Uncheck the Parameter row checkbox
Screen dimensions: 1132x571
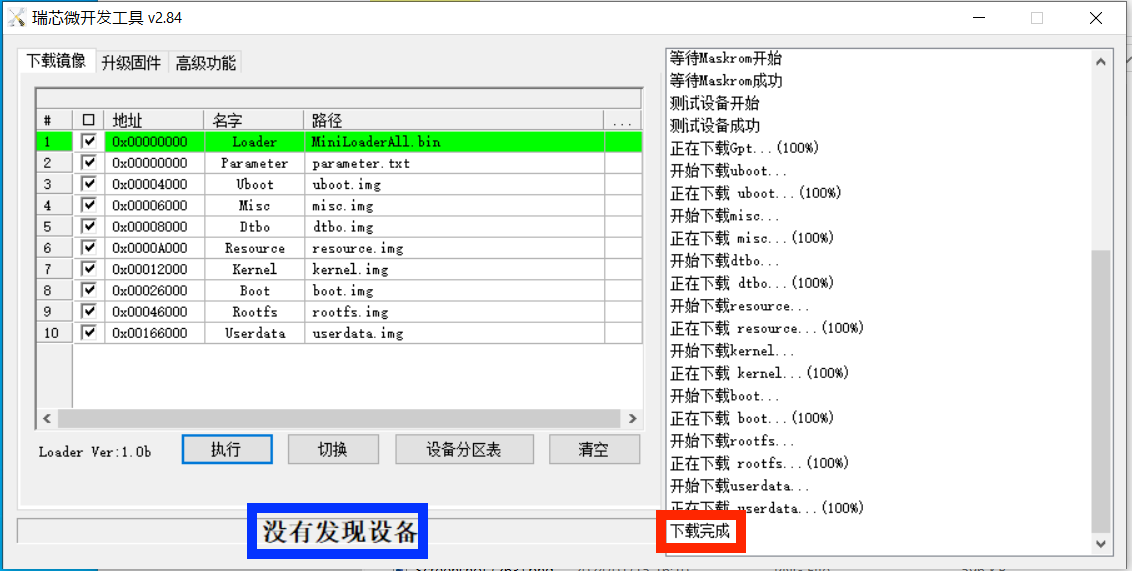pyautogui.click(x=89, y=163)
